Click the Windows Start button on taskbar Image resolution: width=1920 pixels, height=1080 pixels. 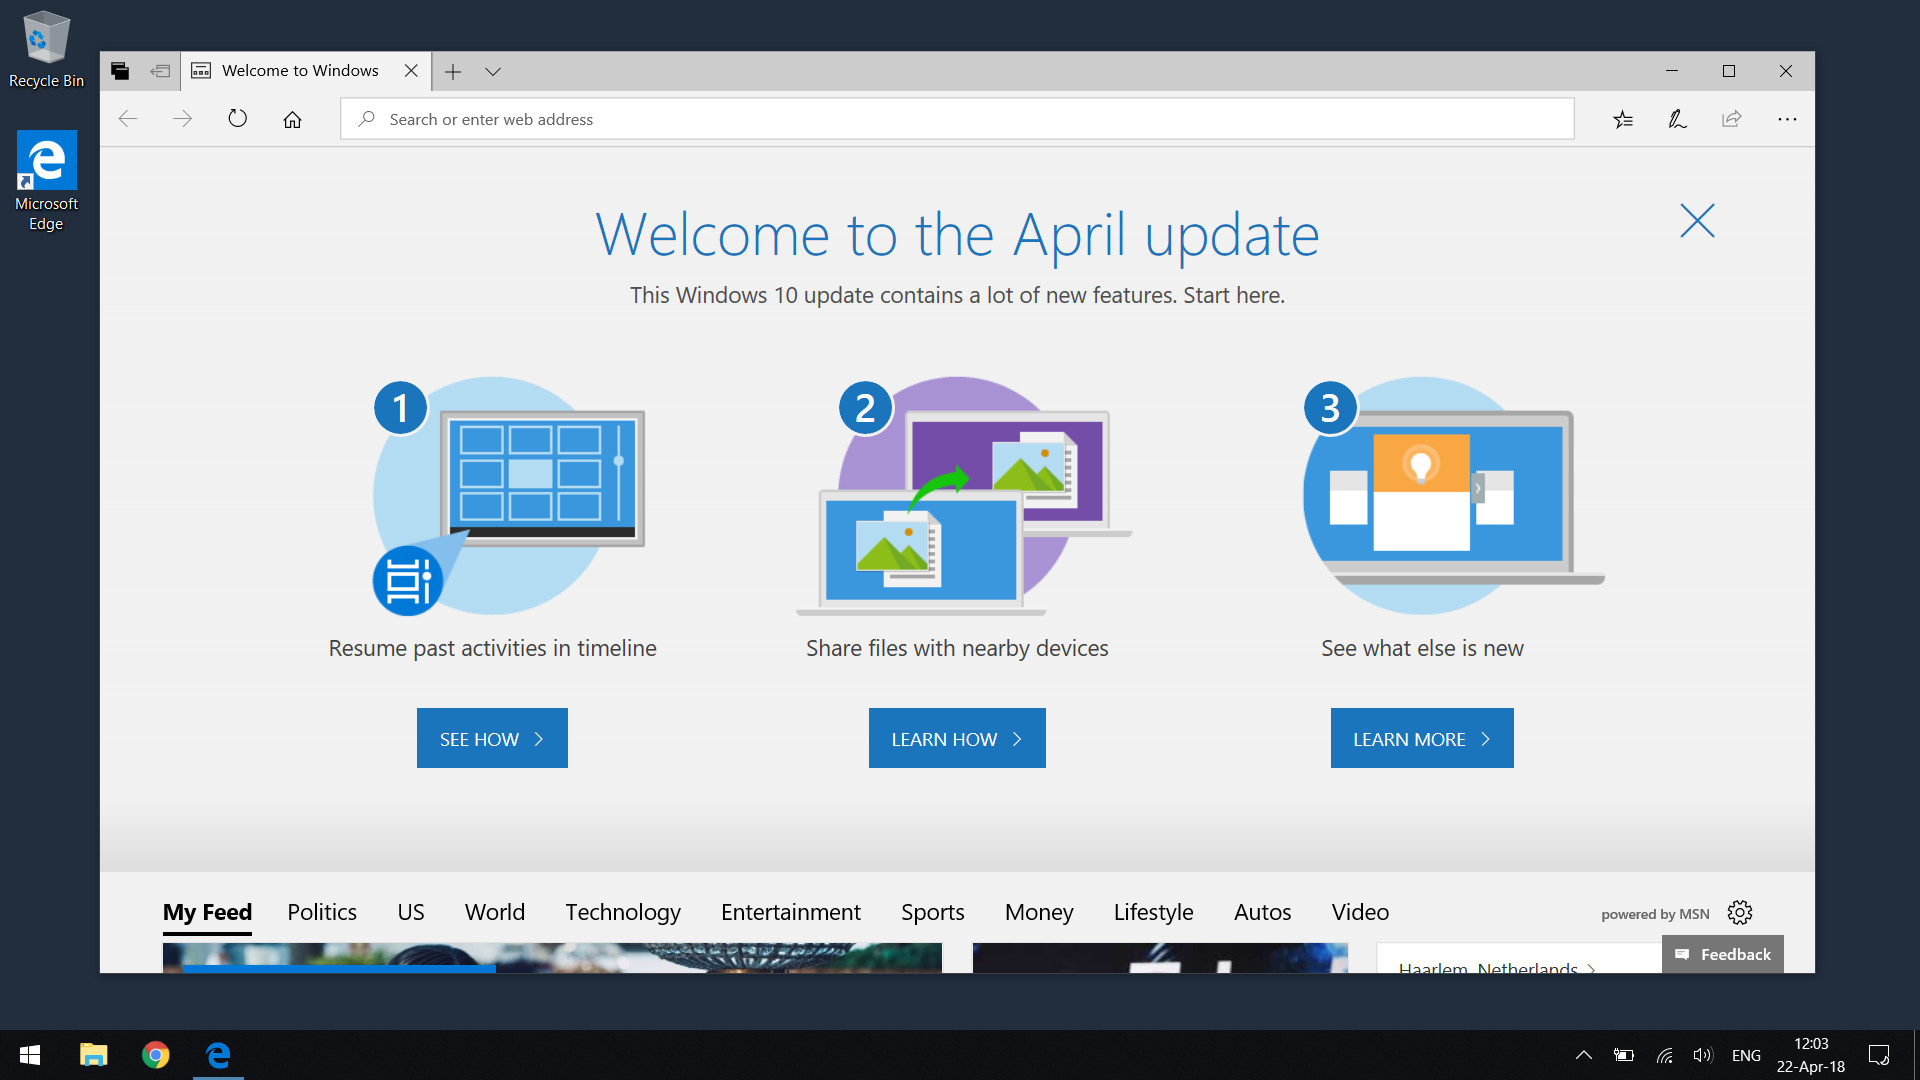tap(28, 1055)
